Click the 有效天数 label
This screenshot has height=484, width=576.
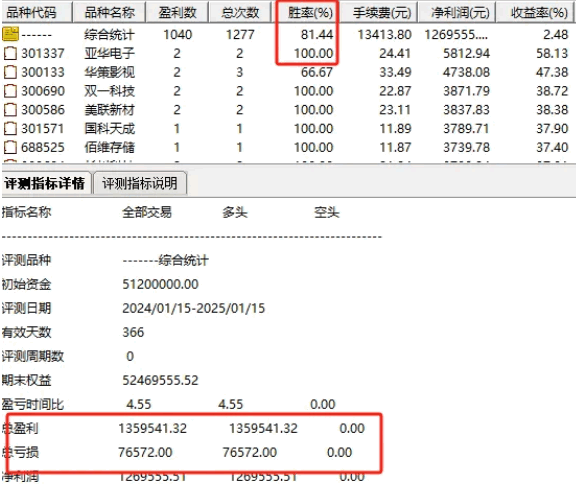click(x=26, y=332)
